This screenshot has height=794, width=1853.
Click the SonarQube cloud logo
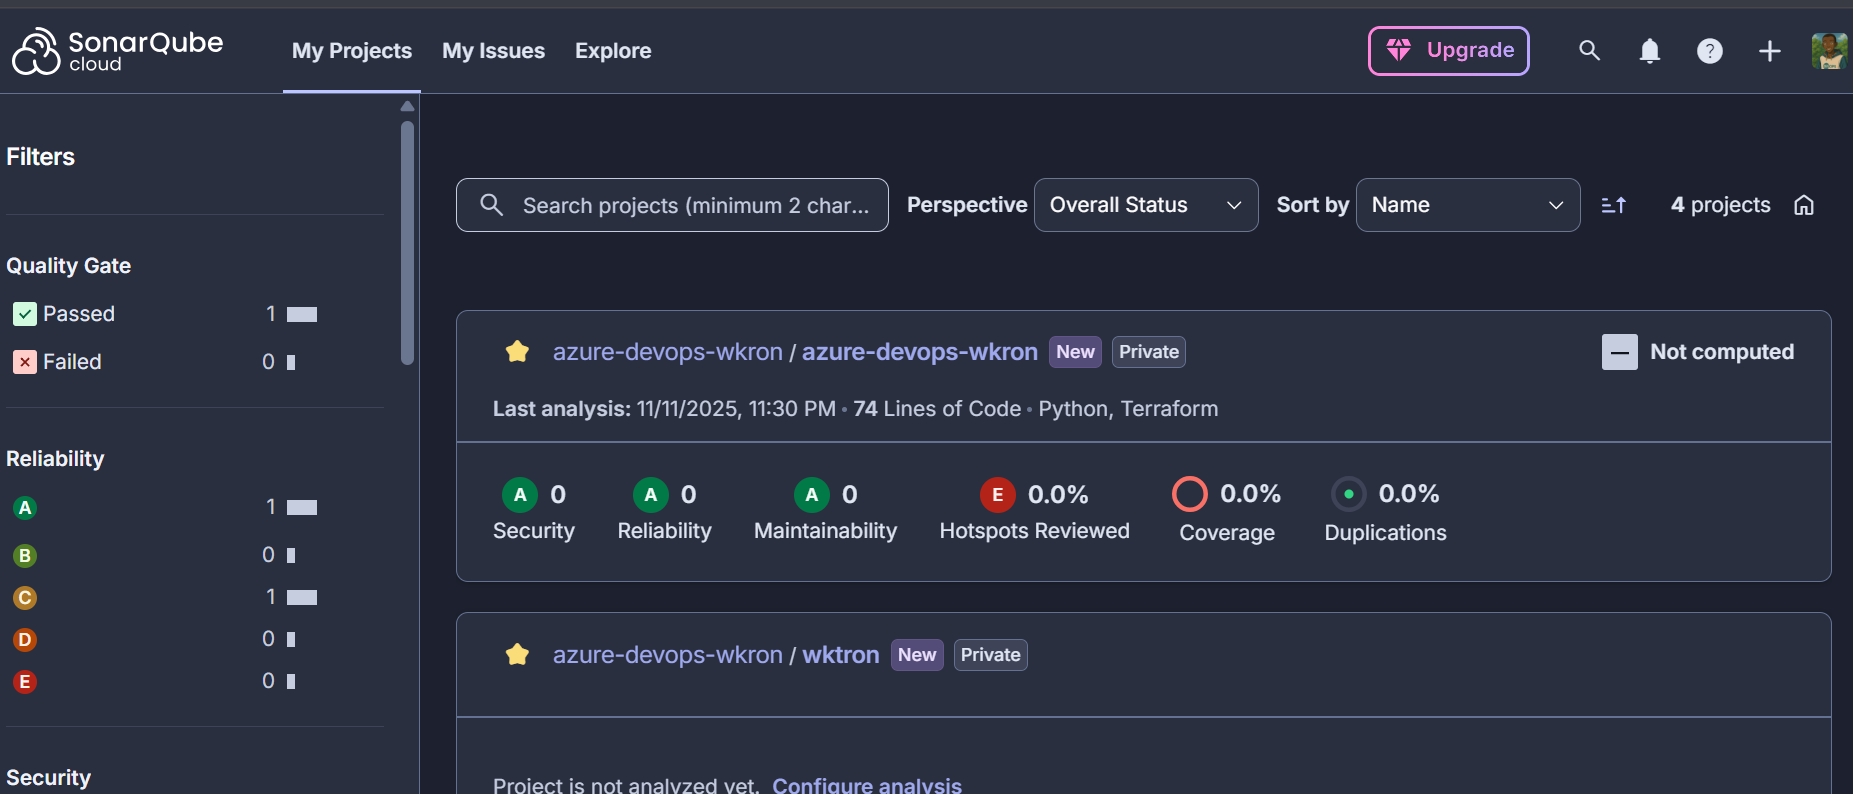click(117, 51)
